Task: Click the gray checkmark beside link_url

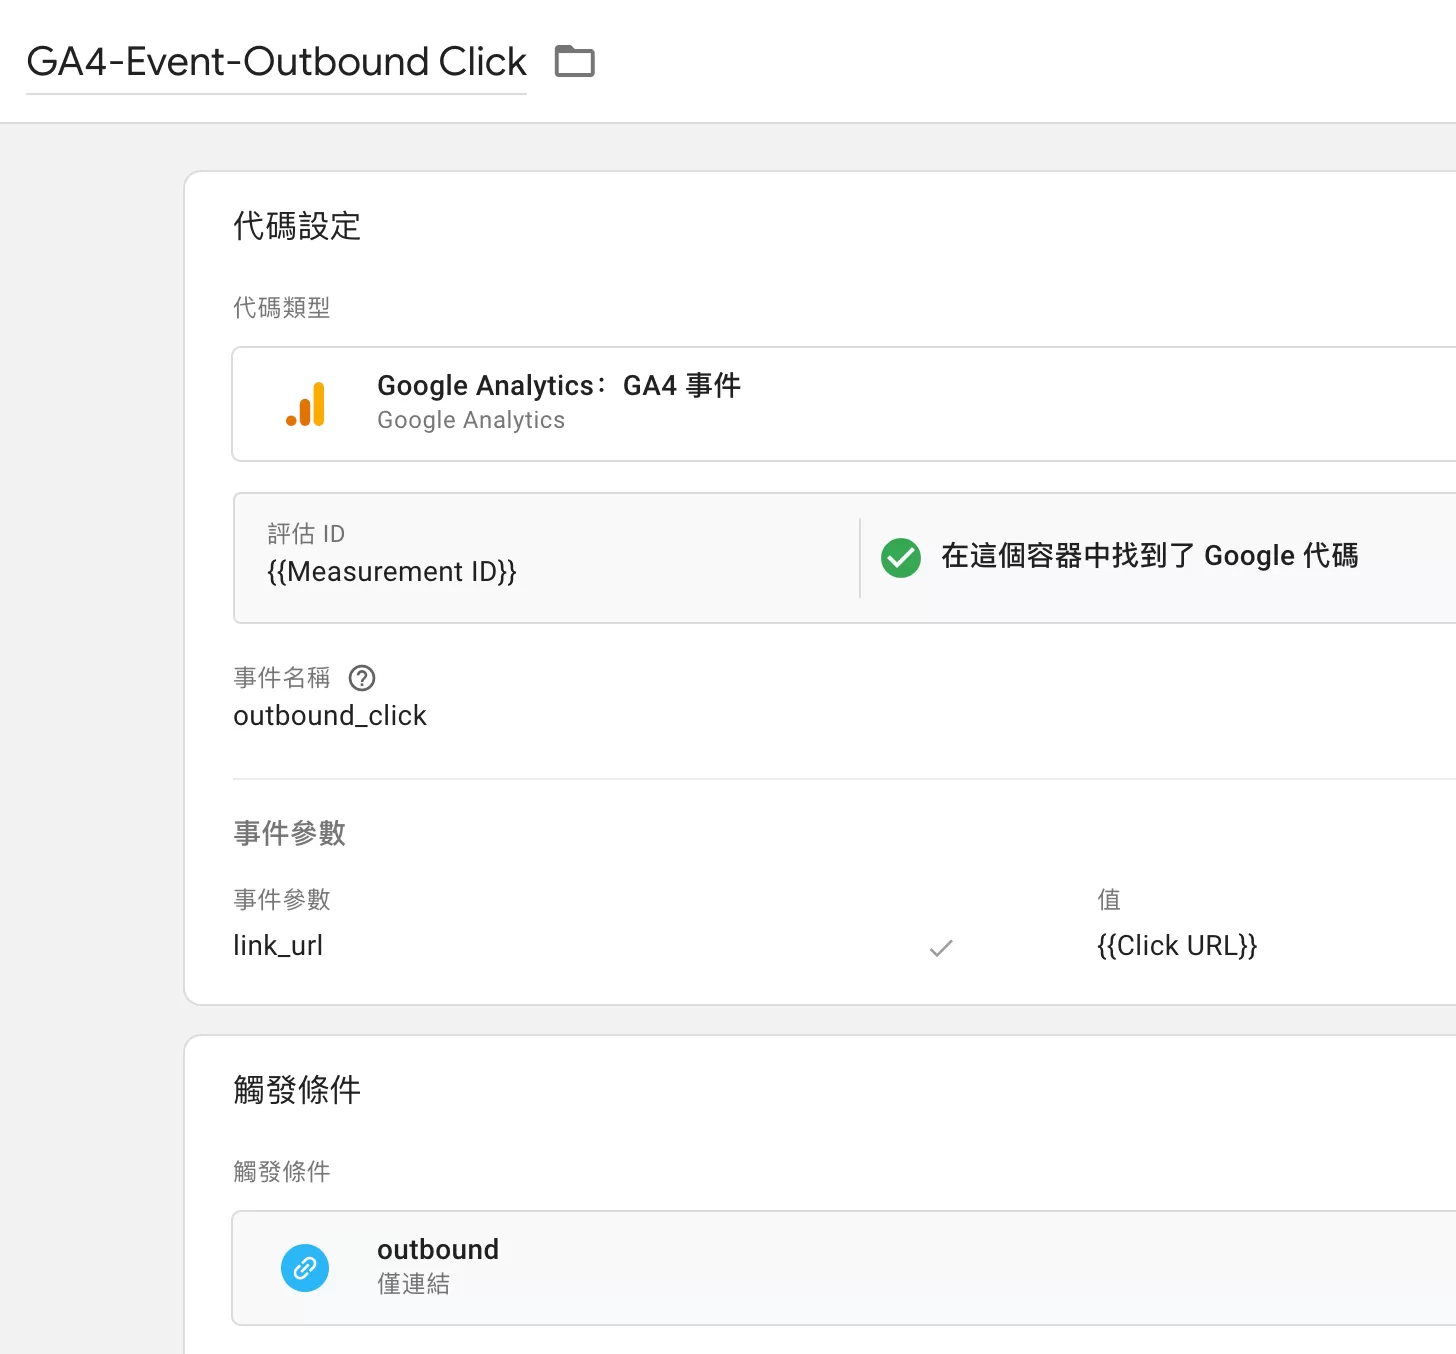Action: point(941,948)
